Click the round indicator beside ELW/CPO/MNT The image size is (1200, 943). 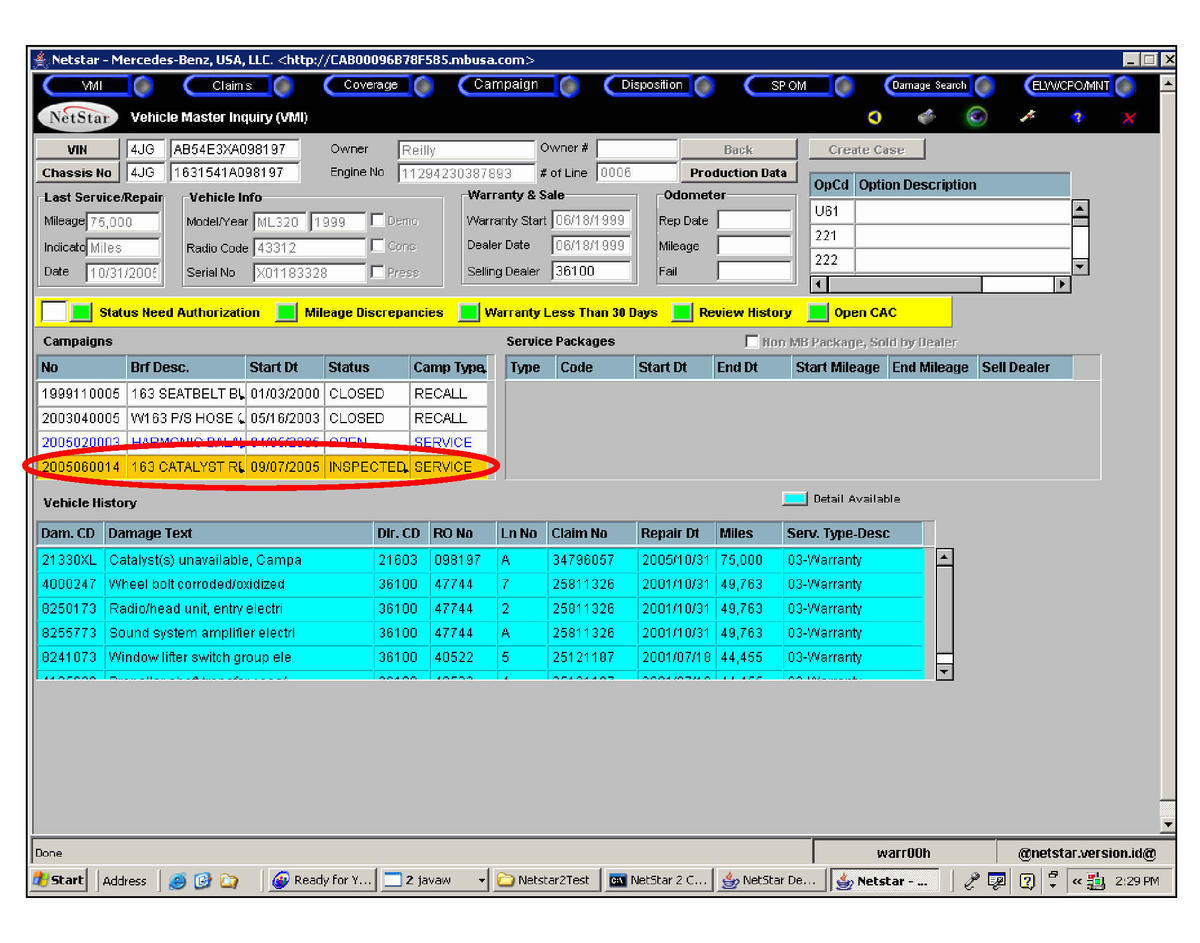tap(1126, 86)
